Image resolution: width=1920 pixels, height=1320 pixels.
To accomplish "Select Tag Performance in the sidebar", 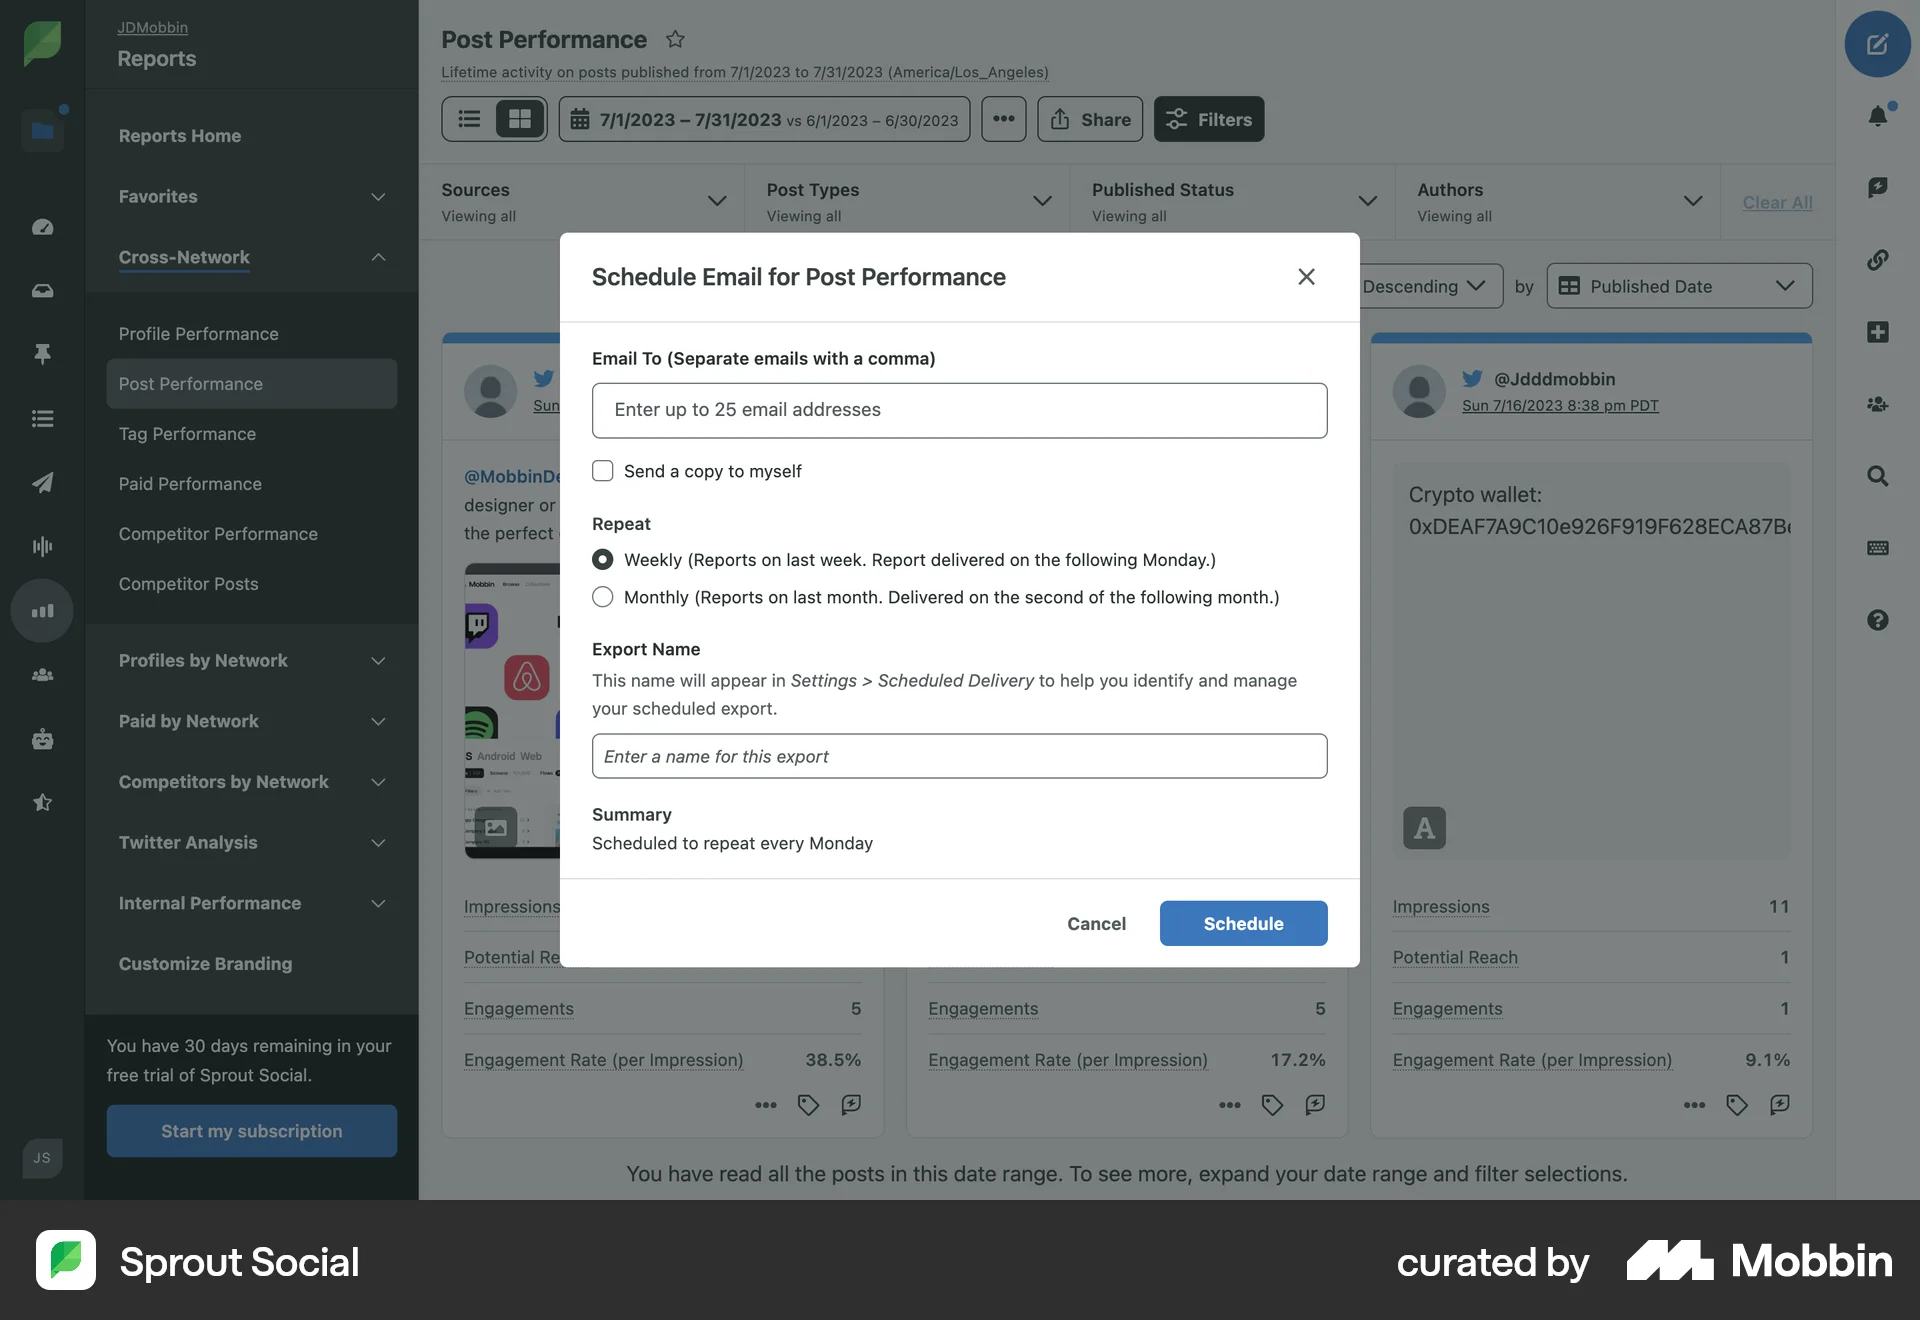I will tap(188, 434).
